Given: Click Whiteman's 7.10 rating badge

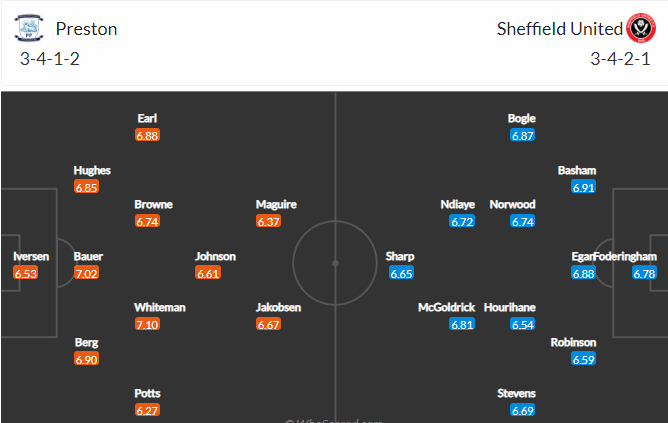Looking at the screenshot, I should point(147,324).
